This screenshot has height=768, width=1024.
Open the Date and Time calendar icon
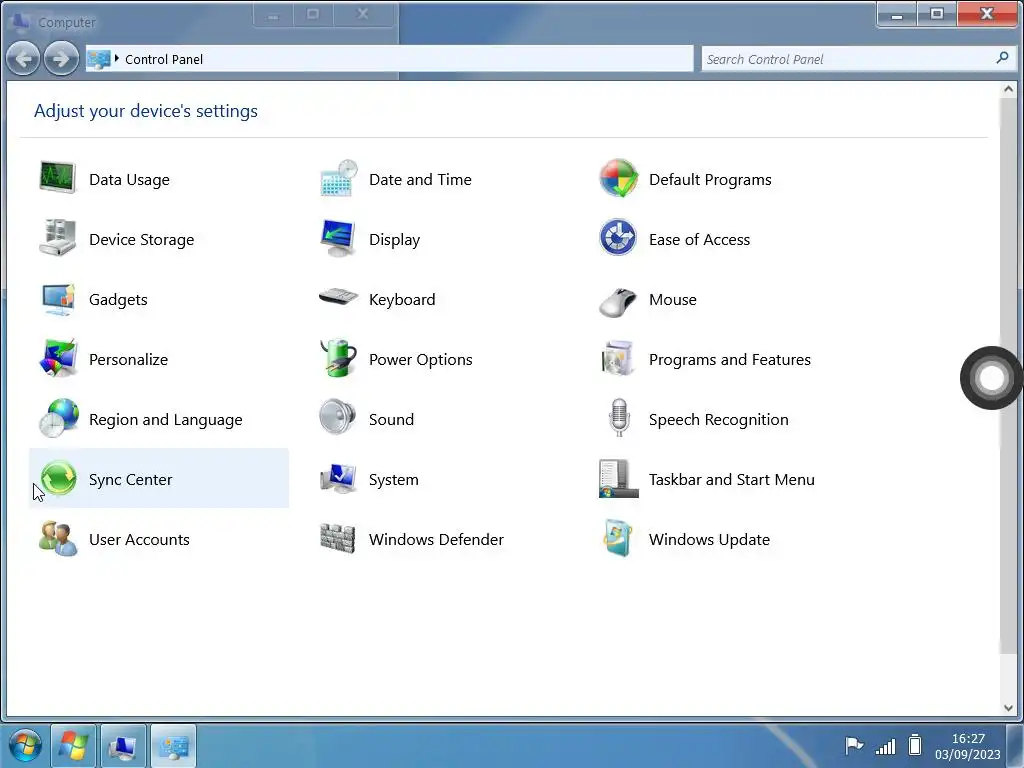[x=338, y=178]
